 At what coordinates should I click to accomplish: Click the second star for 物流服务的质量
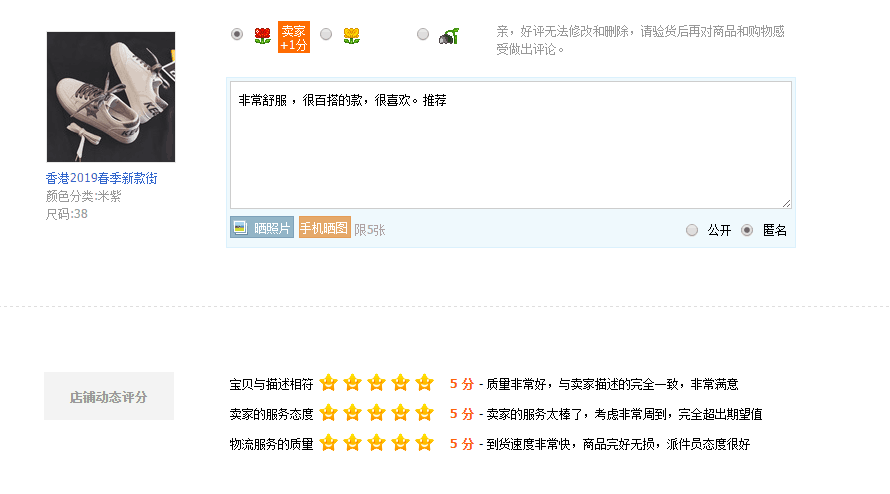tap(352, 443)
